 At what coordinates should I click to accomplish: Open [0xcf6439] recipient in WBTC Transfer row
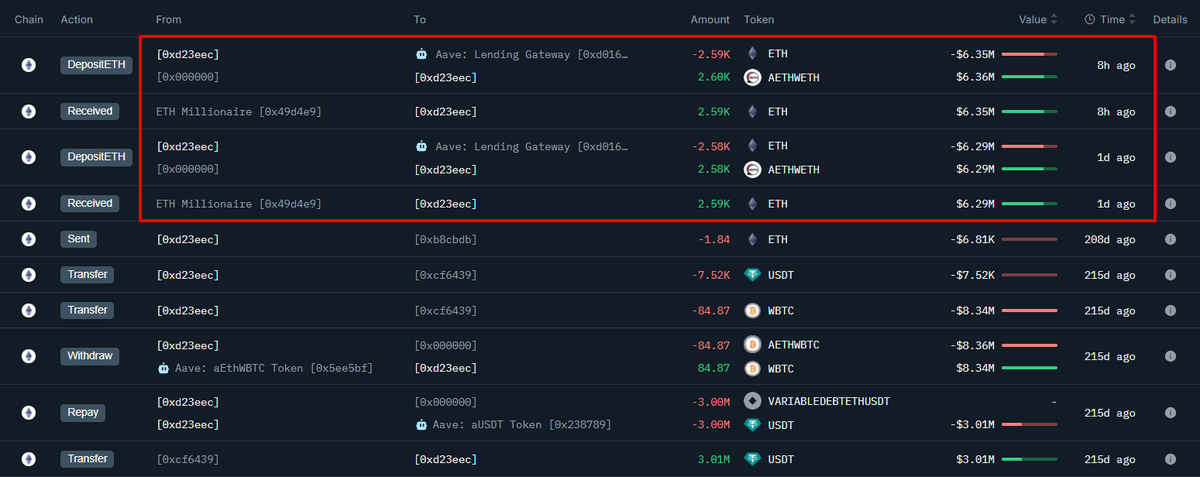pyautogui.click(x=445, y=310)
